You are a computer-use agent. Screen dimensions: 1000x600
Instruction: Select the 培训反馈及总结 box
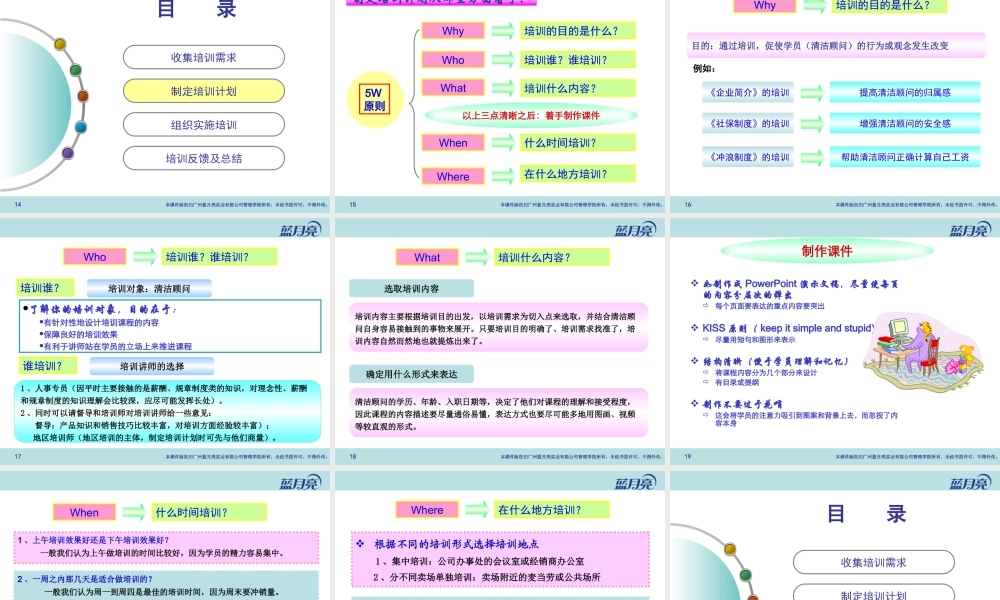[x=203, y=159]
